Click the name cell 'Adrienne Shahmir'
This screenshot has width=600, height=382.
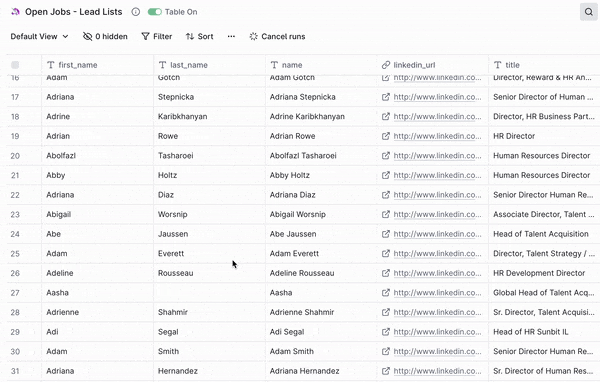tap(321, 312)
